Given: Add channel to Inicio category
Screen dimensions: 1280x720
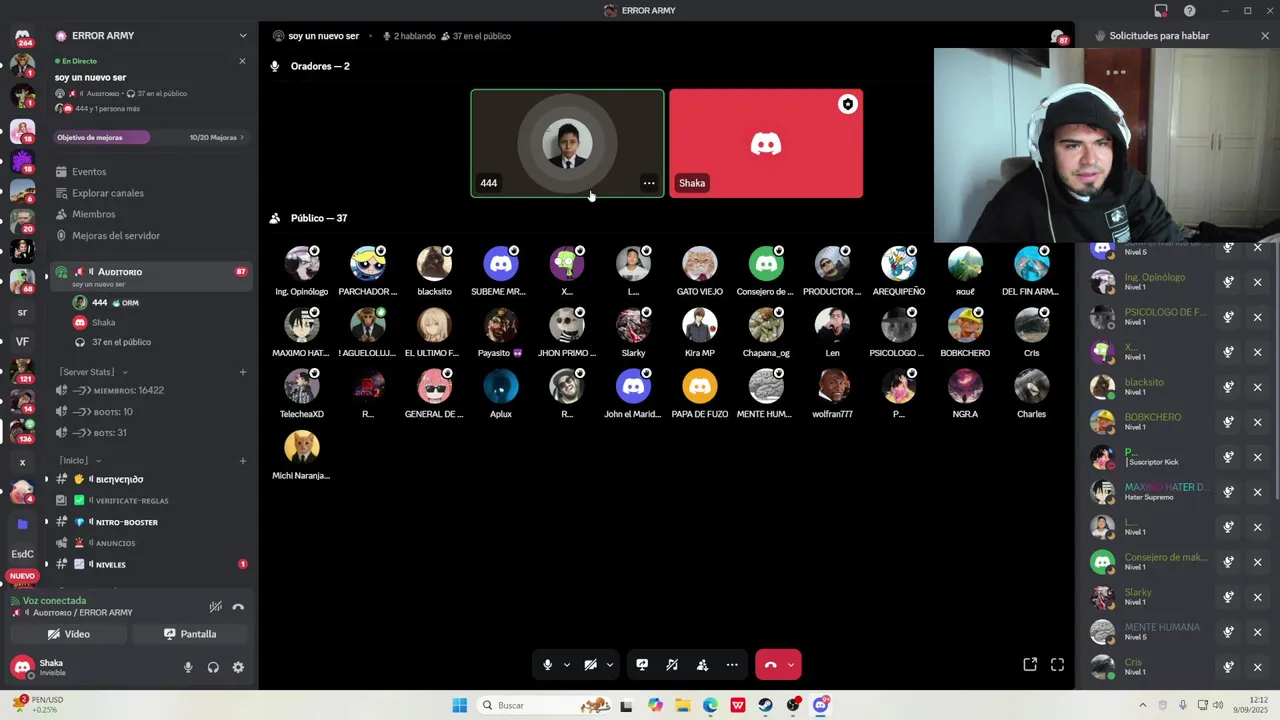Looking at the screenshot, I should pyautogui.click(x=242, y=461).
